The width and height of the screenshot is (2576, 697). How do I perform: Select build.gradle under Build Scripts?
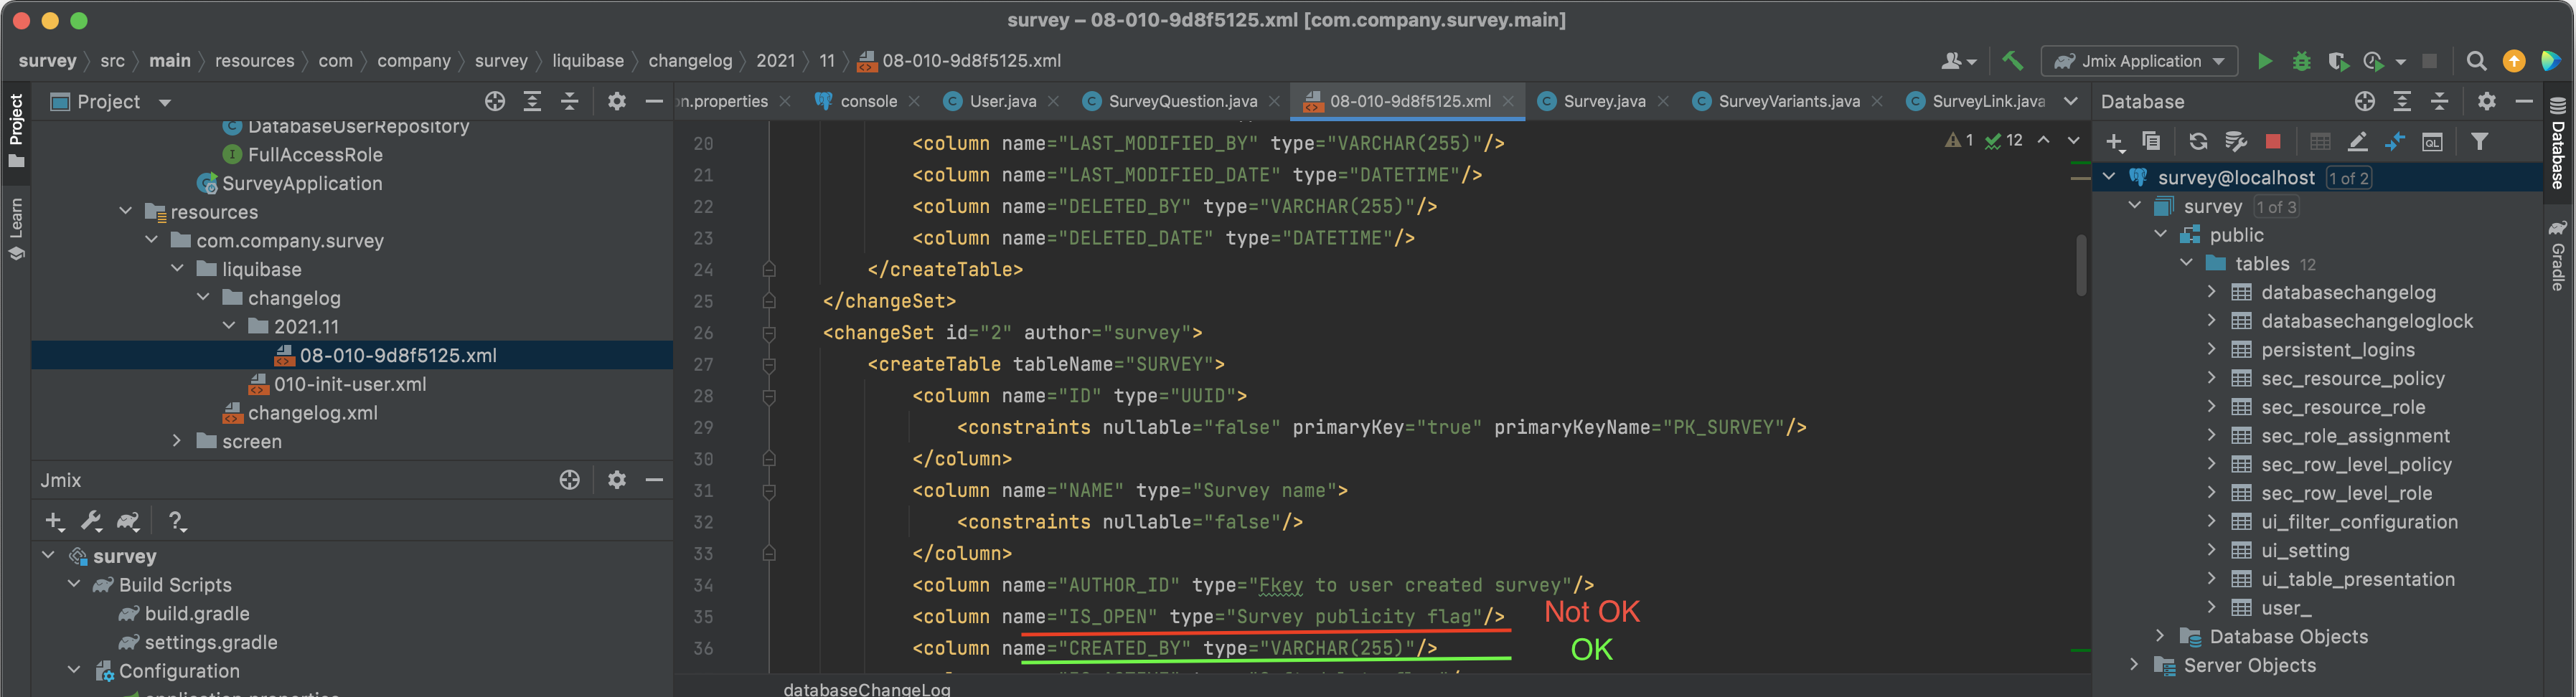(x=196, y=613)
